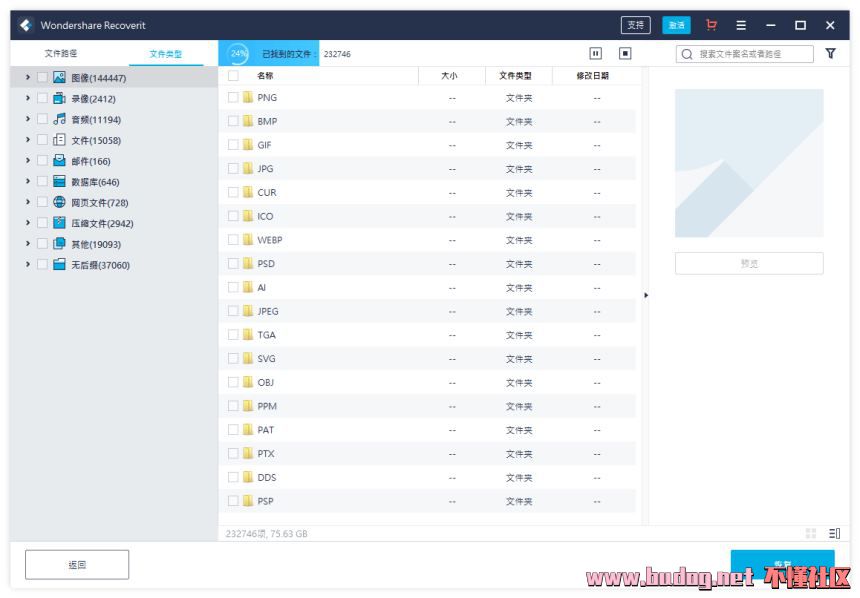Viewport: 860px width, 598px height.
Task: Select the 录像(2412) video category icon
Action: pos(59,98)
